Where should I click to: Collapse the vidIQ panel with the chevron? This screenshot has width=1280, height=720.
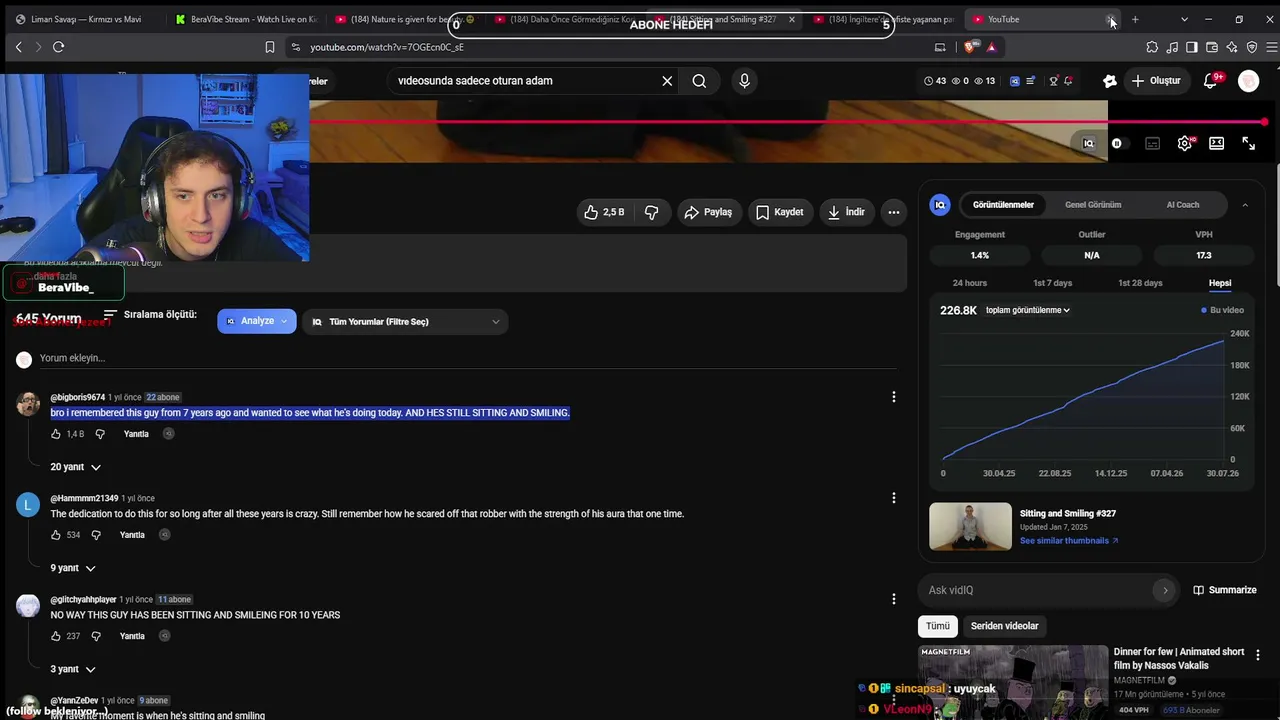[1245, 205]
